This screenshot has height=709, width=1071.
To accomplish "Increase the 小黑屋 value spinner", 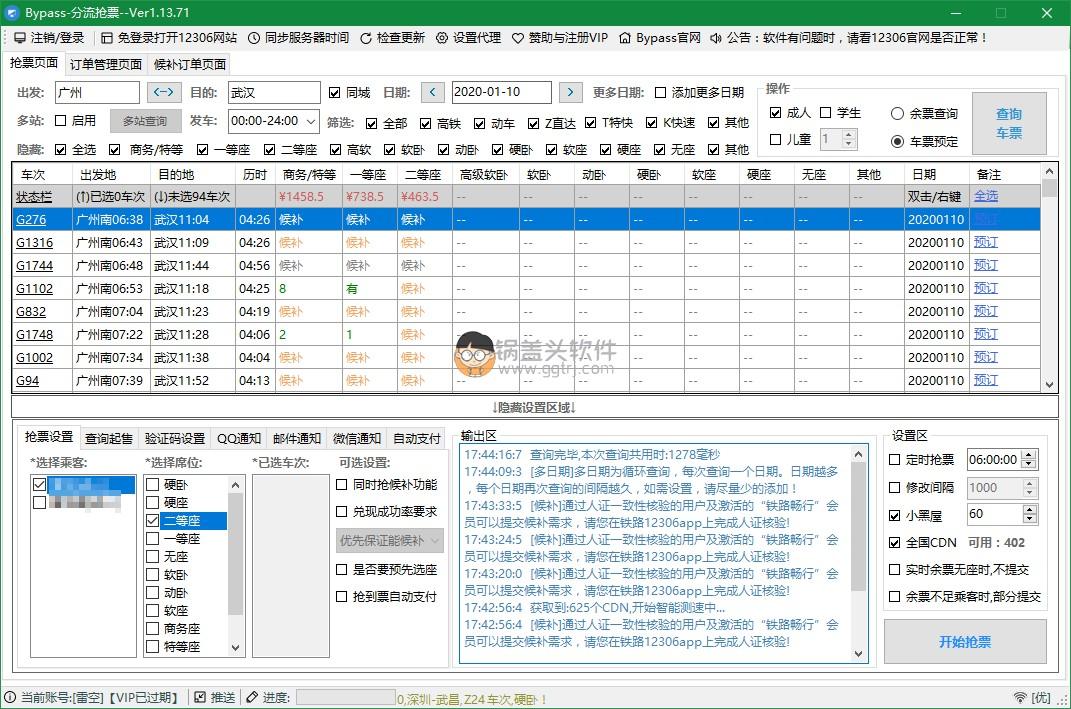I will pyautogui.click(x=1029, y=510).
